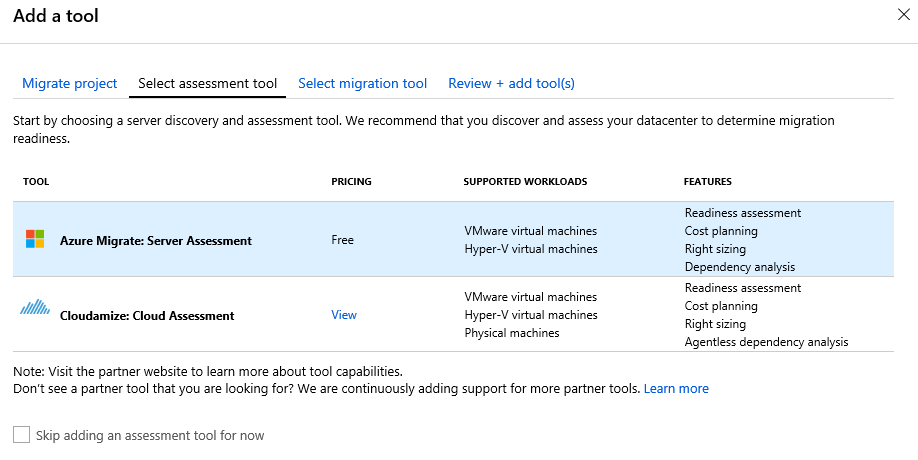Tick Skip adding an assessment tool checkbox
Image resolution: width=918 pixels, height=460 pixels.
pos(21,435)
